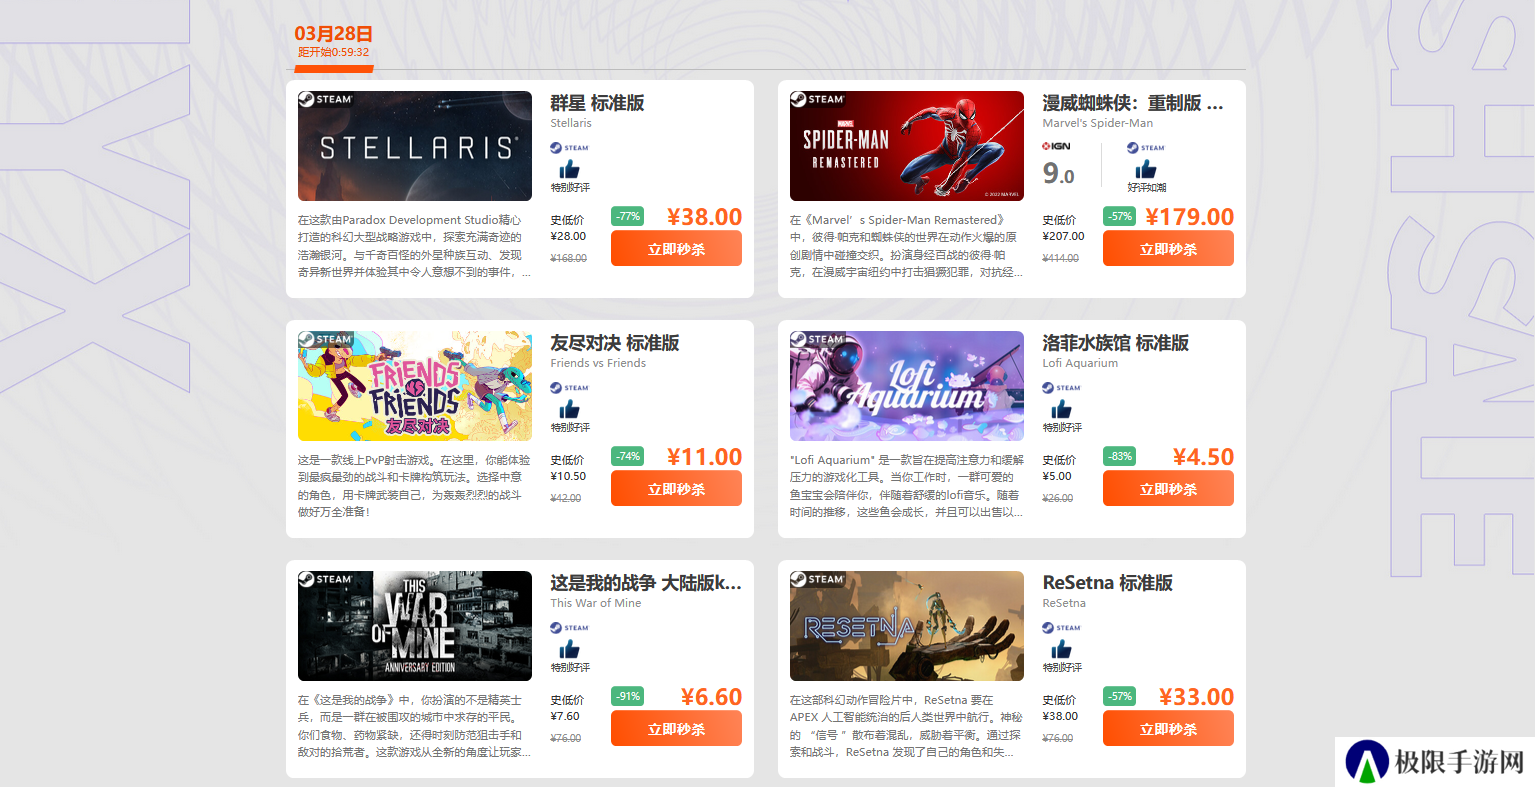Click the thumbs-up icon under Lofi Aquarium

click(1062, 409)
